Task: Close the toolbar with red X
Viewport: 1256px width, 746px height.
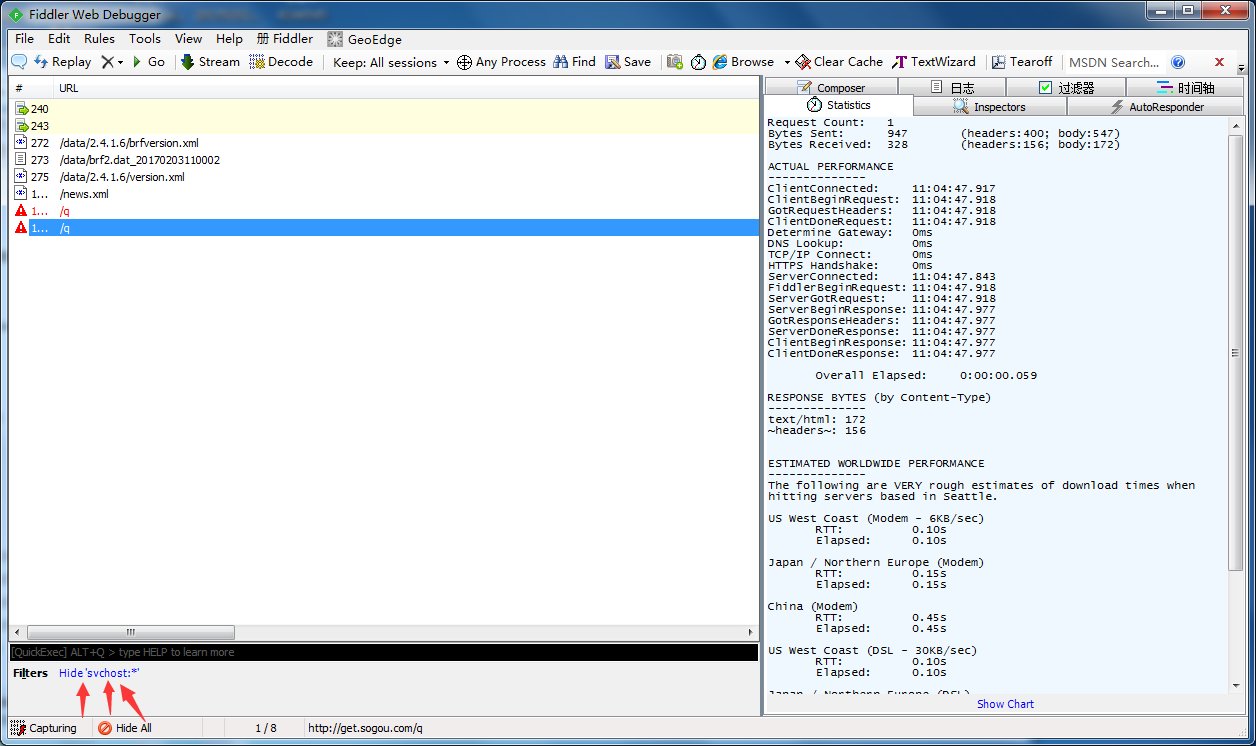Action: (1219, 62)
